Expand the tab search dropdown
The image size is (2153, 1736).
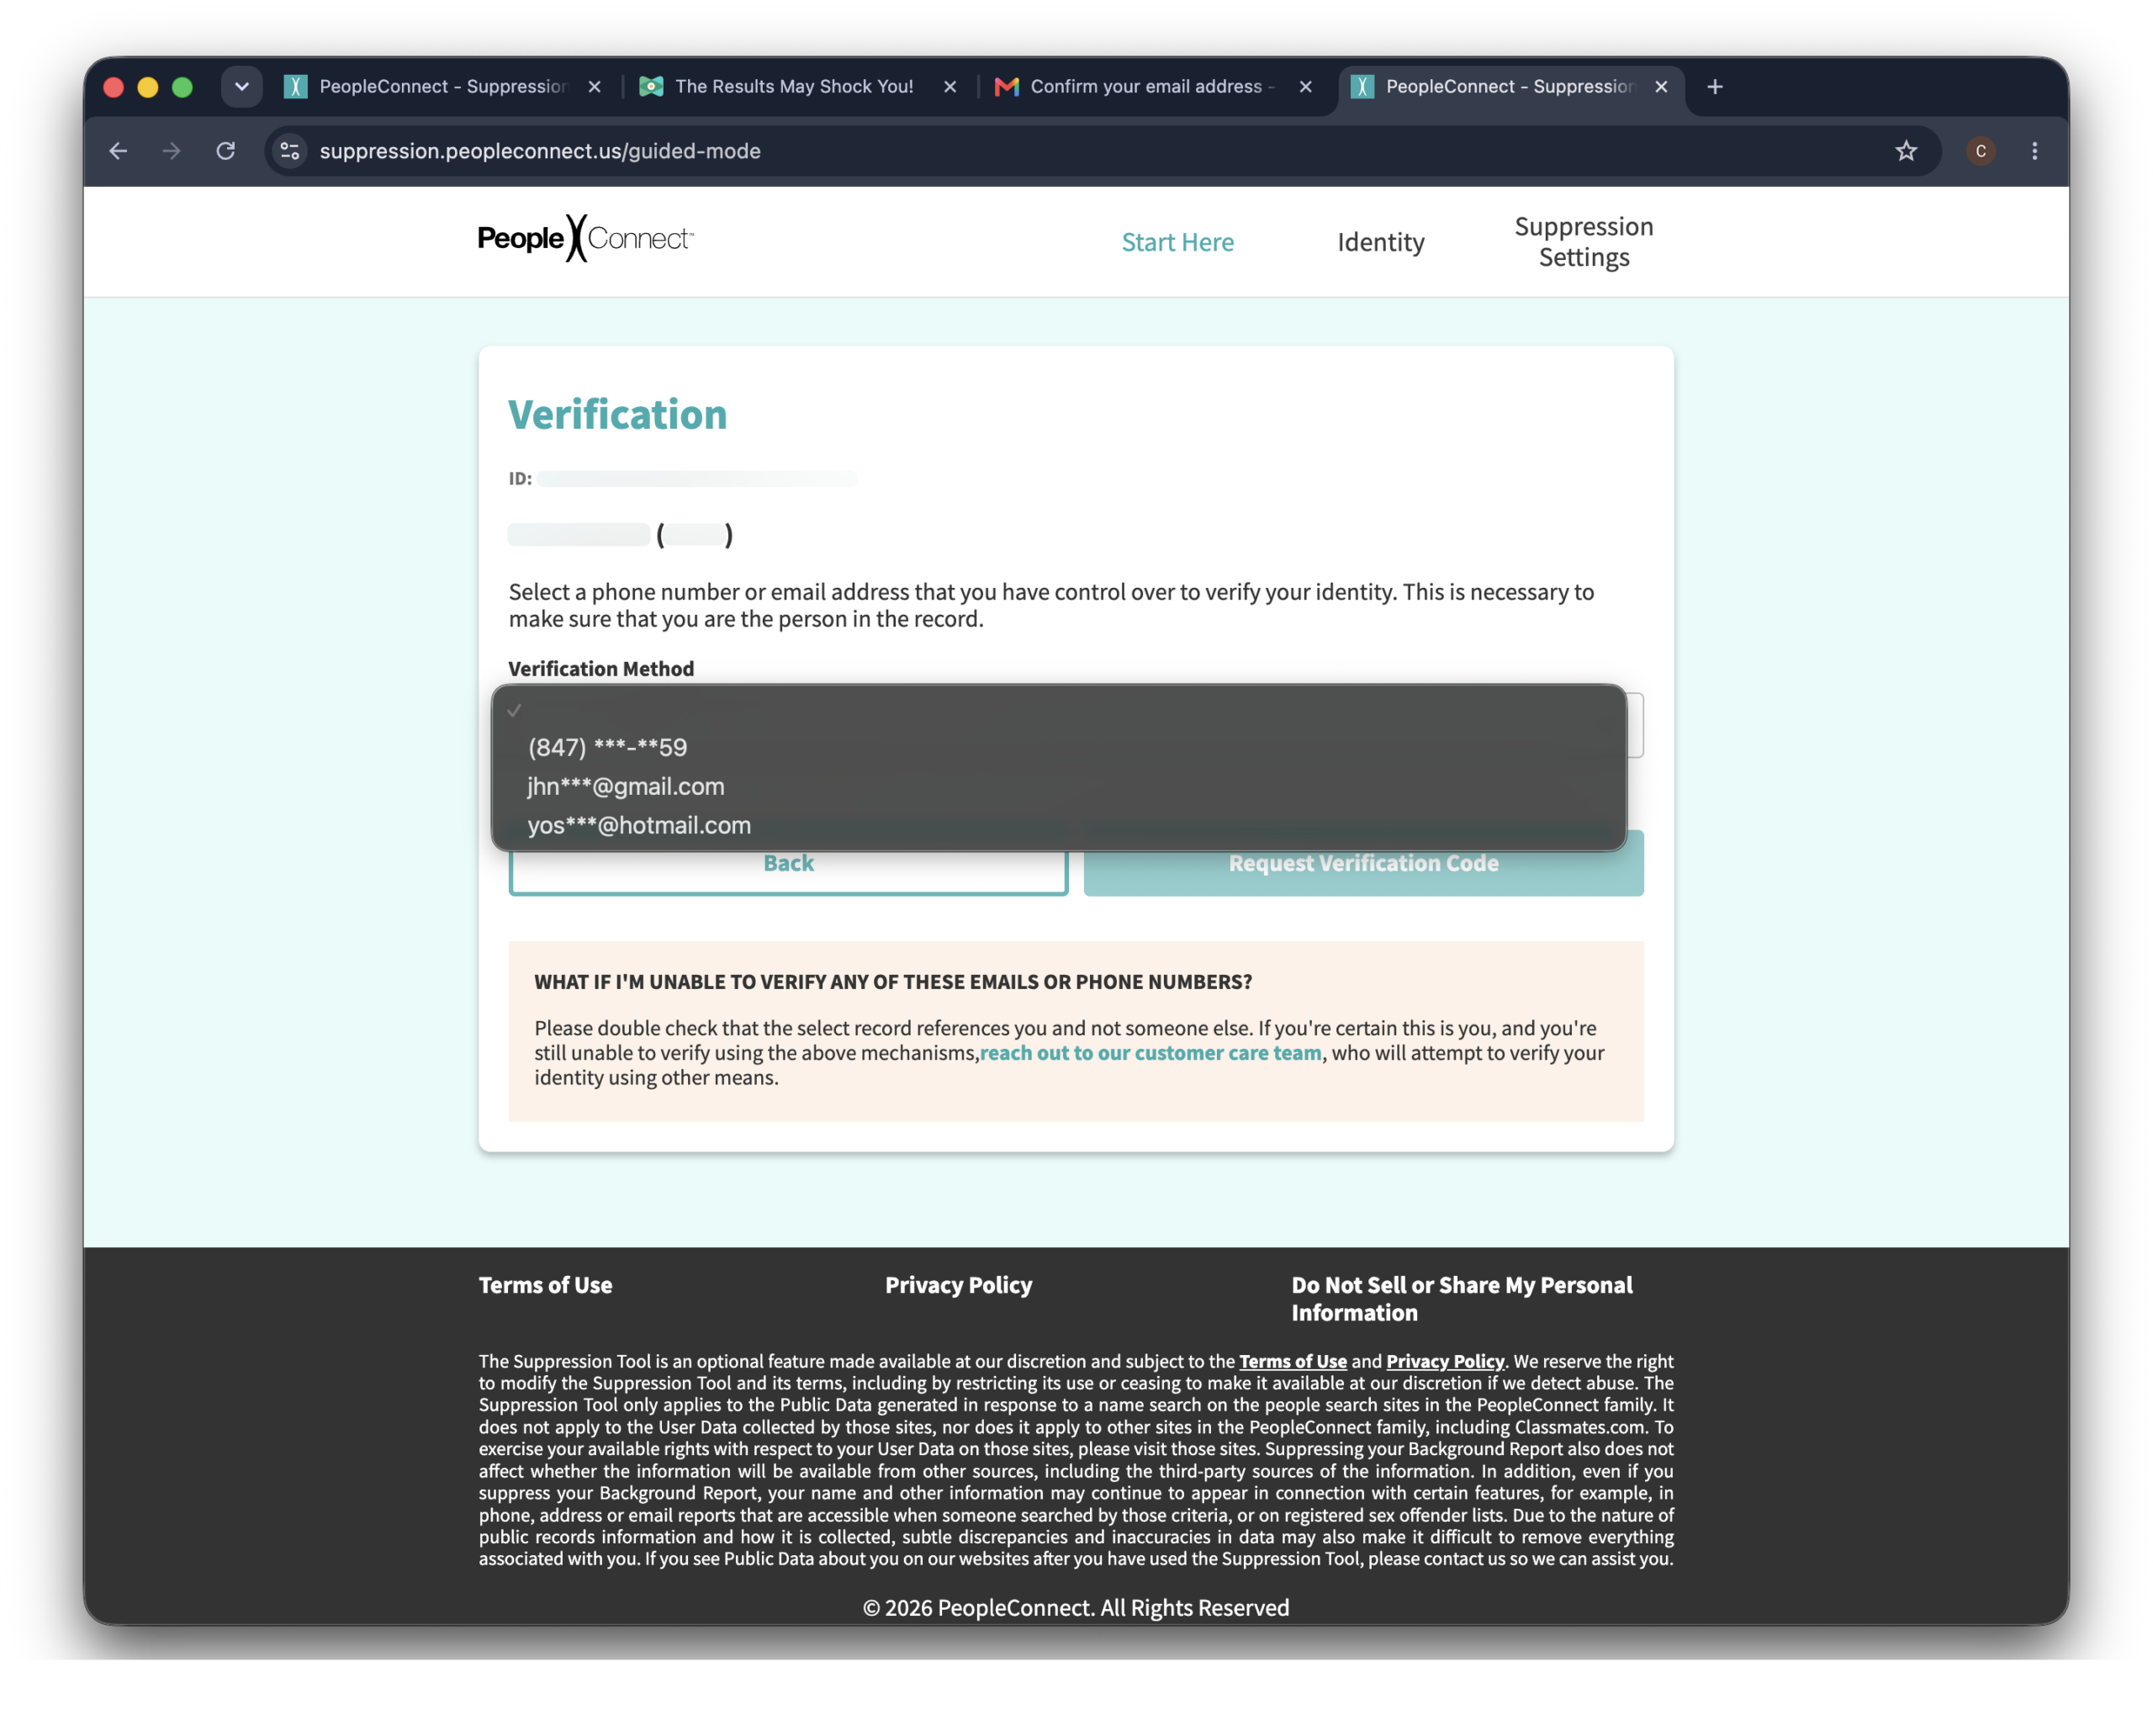[x=242, y=87]
